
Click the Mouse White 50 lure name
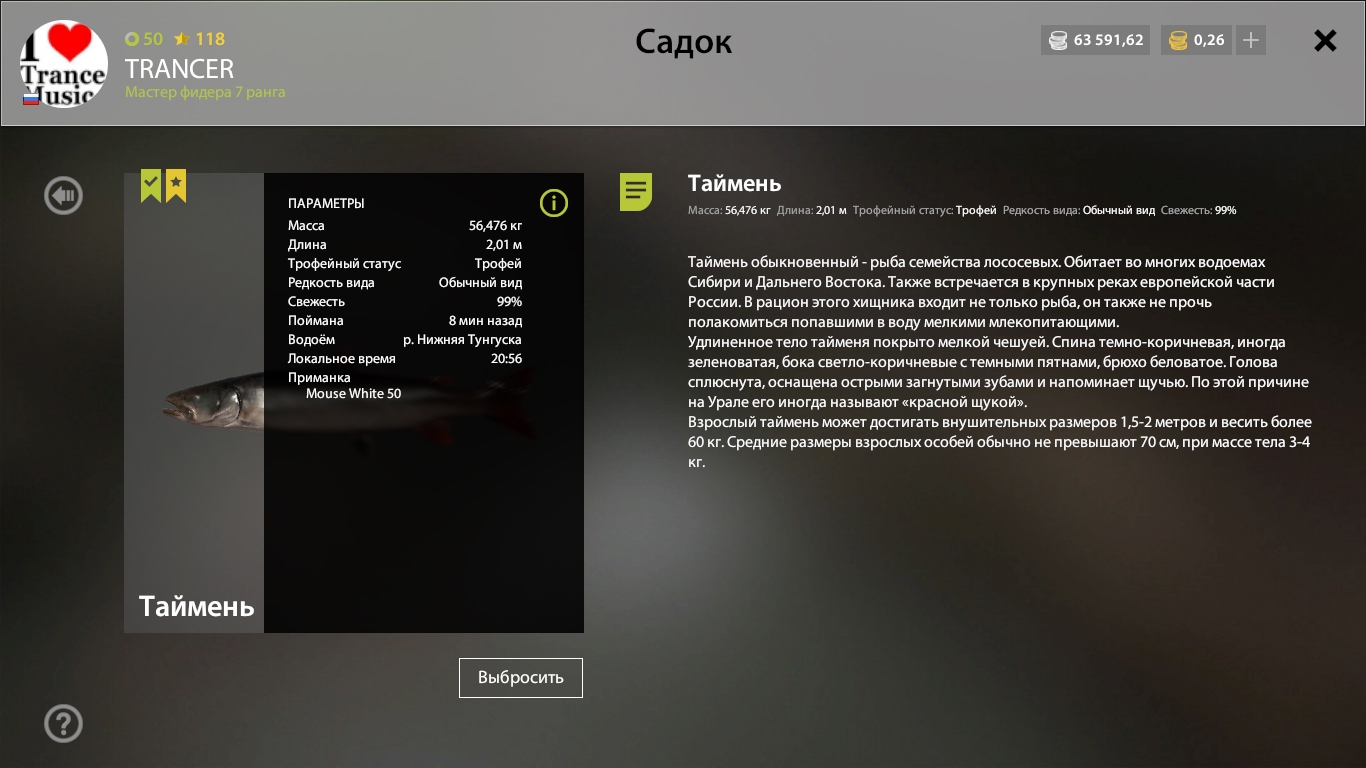(353, 393)
